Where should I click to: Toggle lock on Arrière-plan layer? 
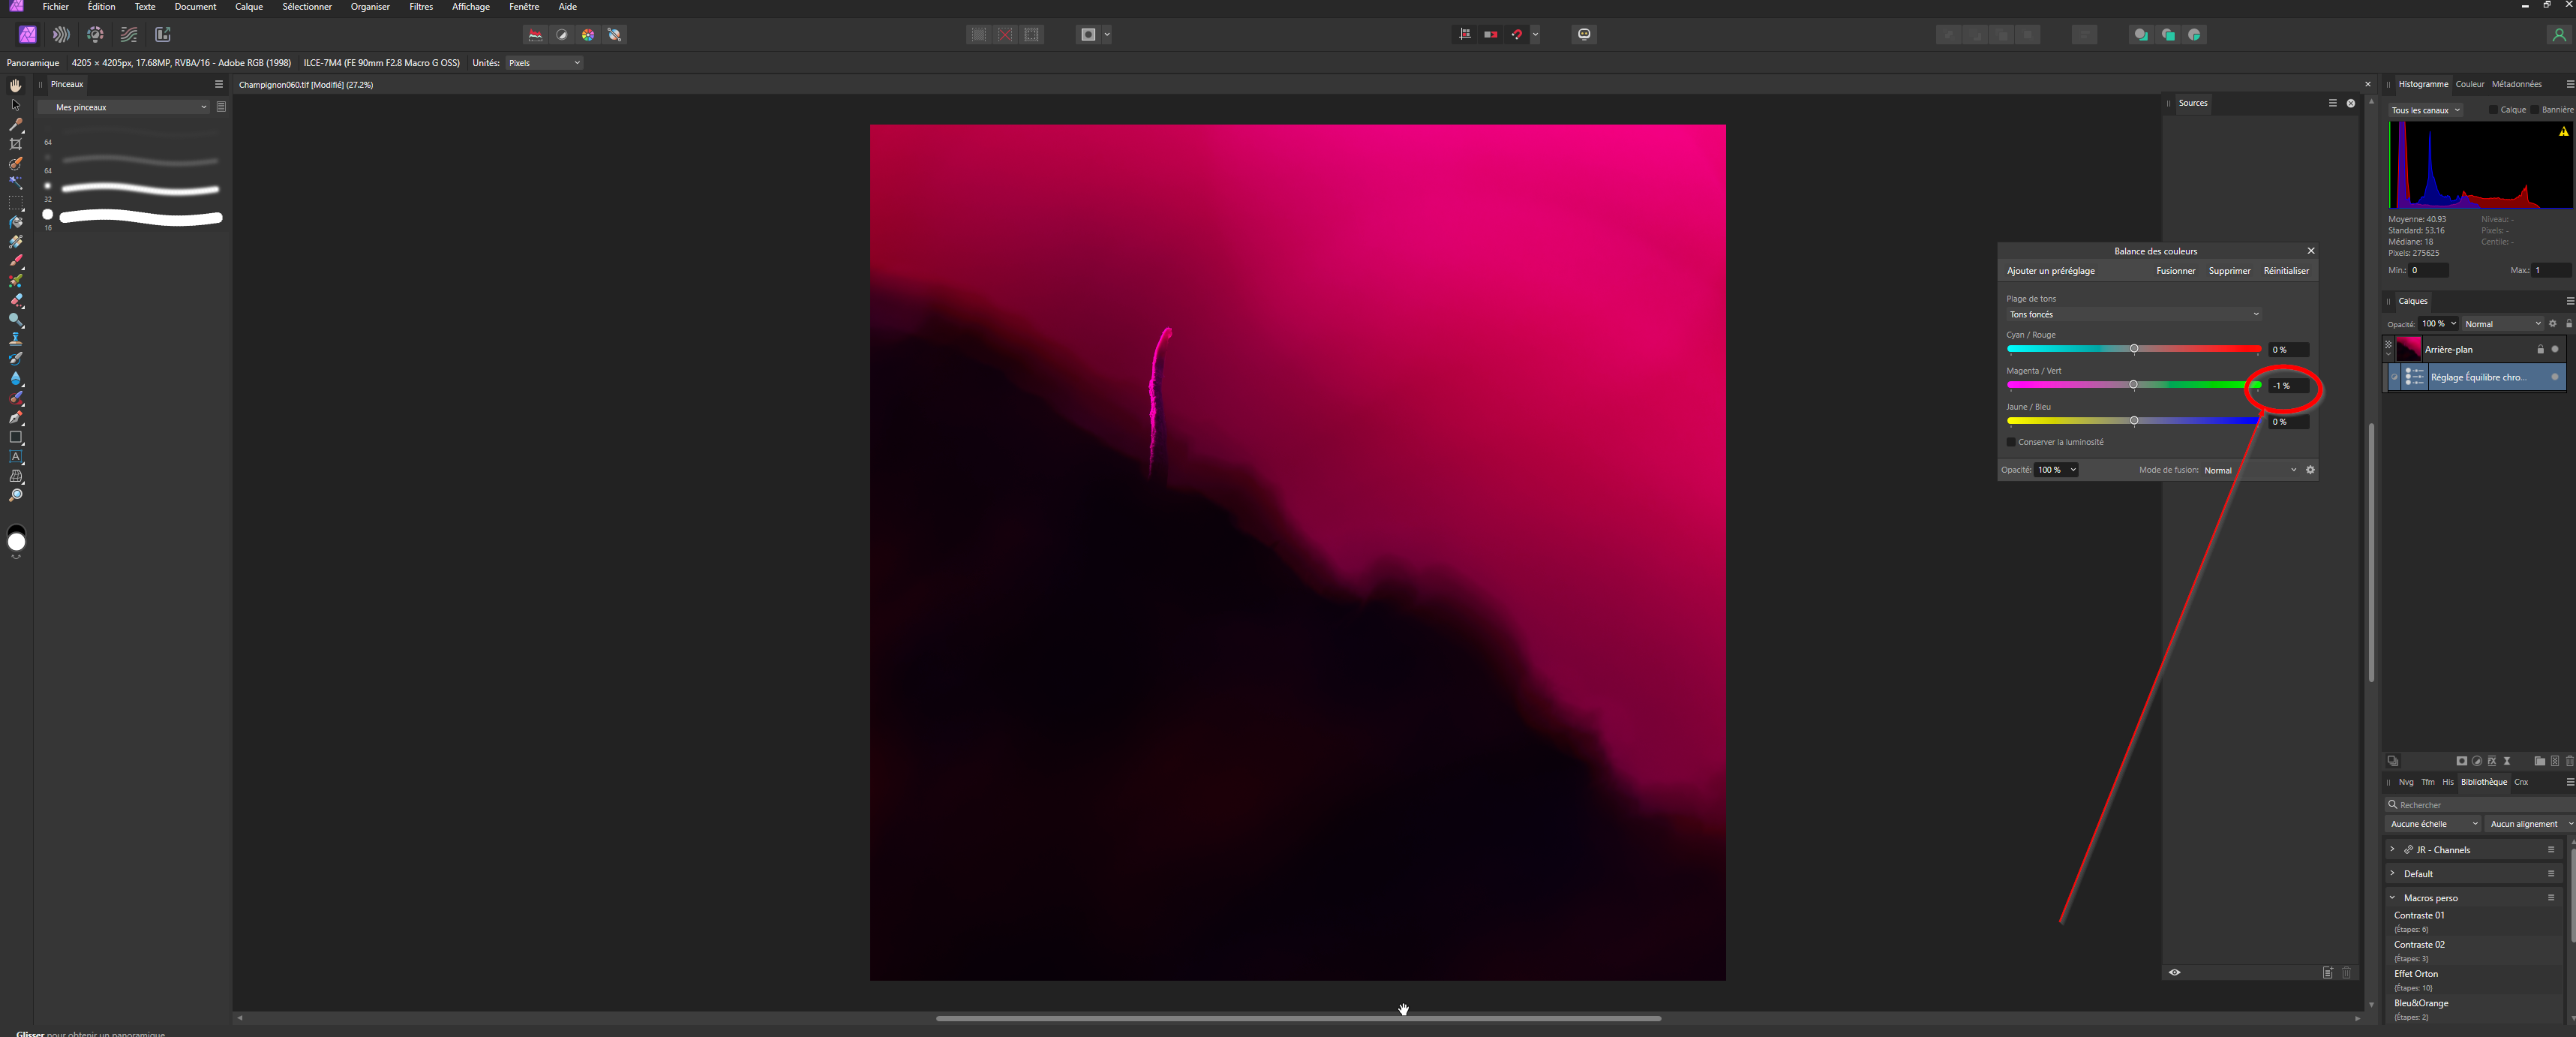[x=2540, y=349]
